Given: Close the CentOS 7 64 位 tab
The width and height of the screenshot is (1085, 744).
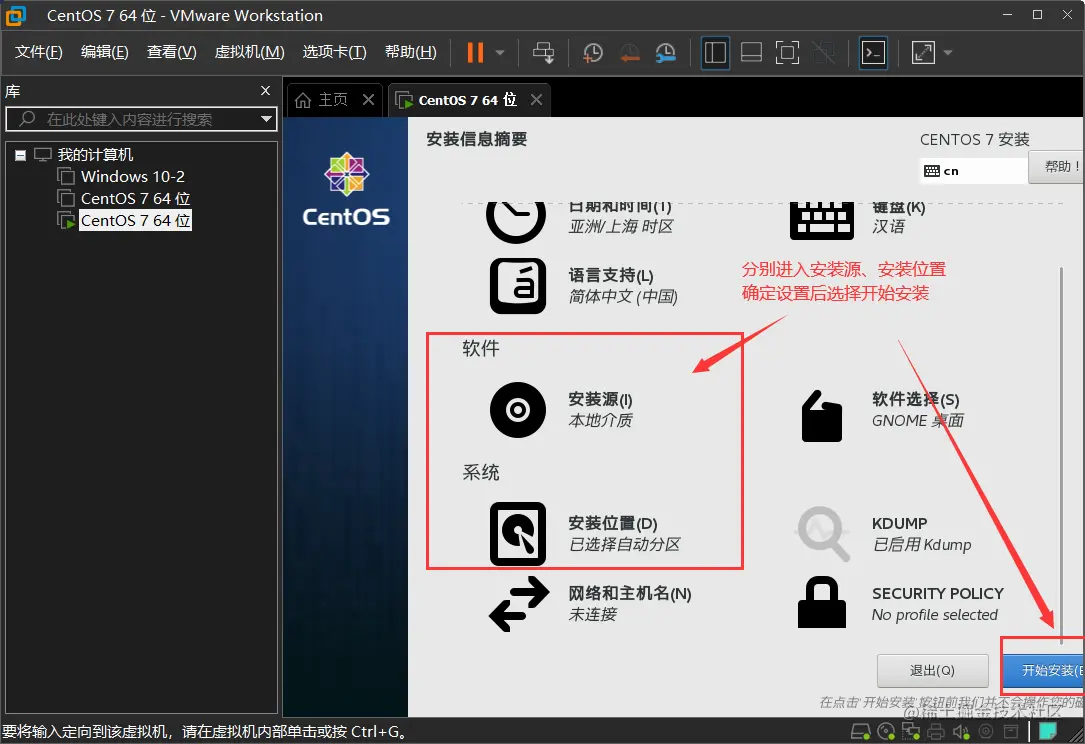Looking at the screenshot, I should [536, 100].
